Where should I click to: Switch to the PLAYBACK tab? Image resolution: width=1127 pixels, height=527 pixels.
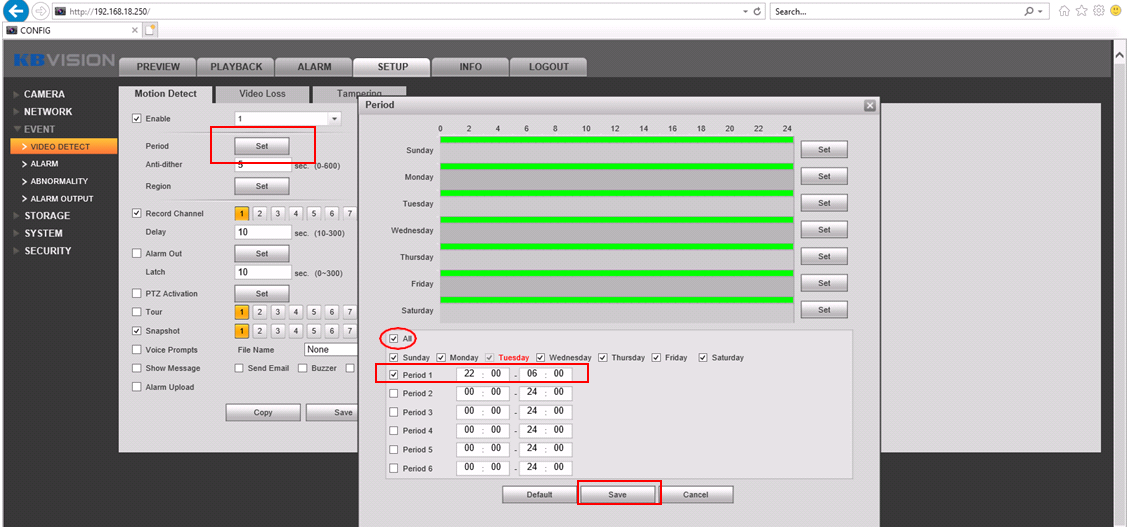pos(236,67)
